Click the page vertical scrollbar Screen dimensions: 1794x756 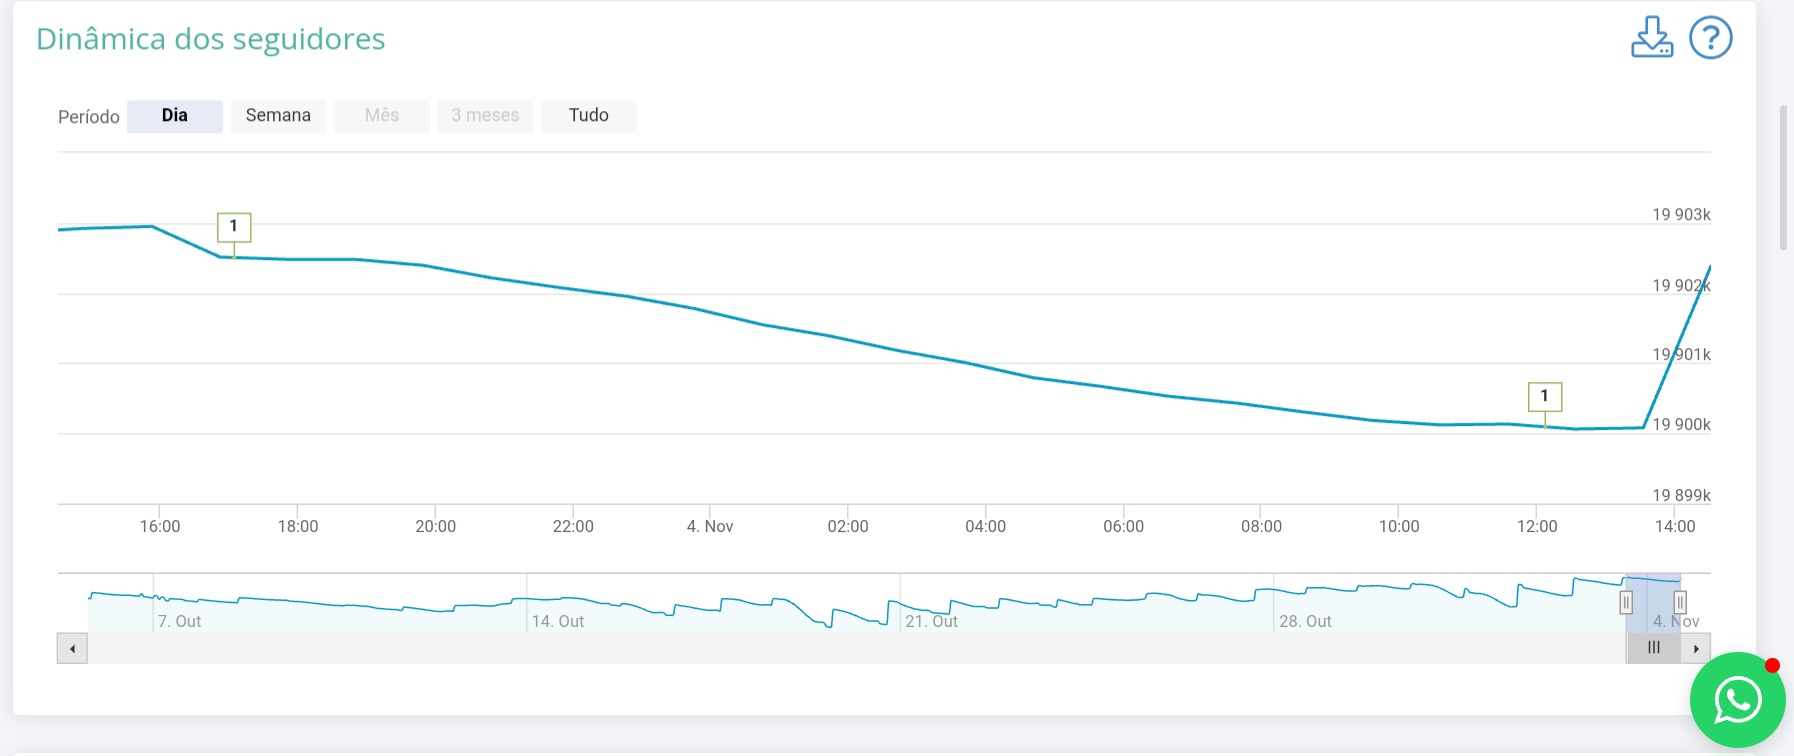[1783, 177]
